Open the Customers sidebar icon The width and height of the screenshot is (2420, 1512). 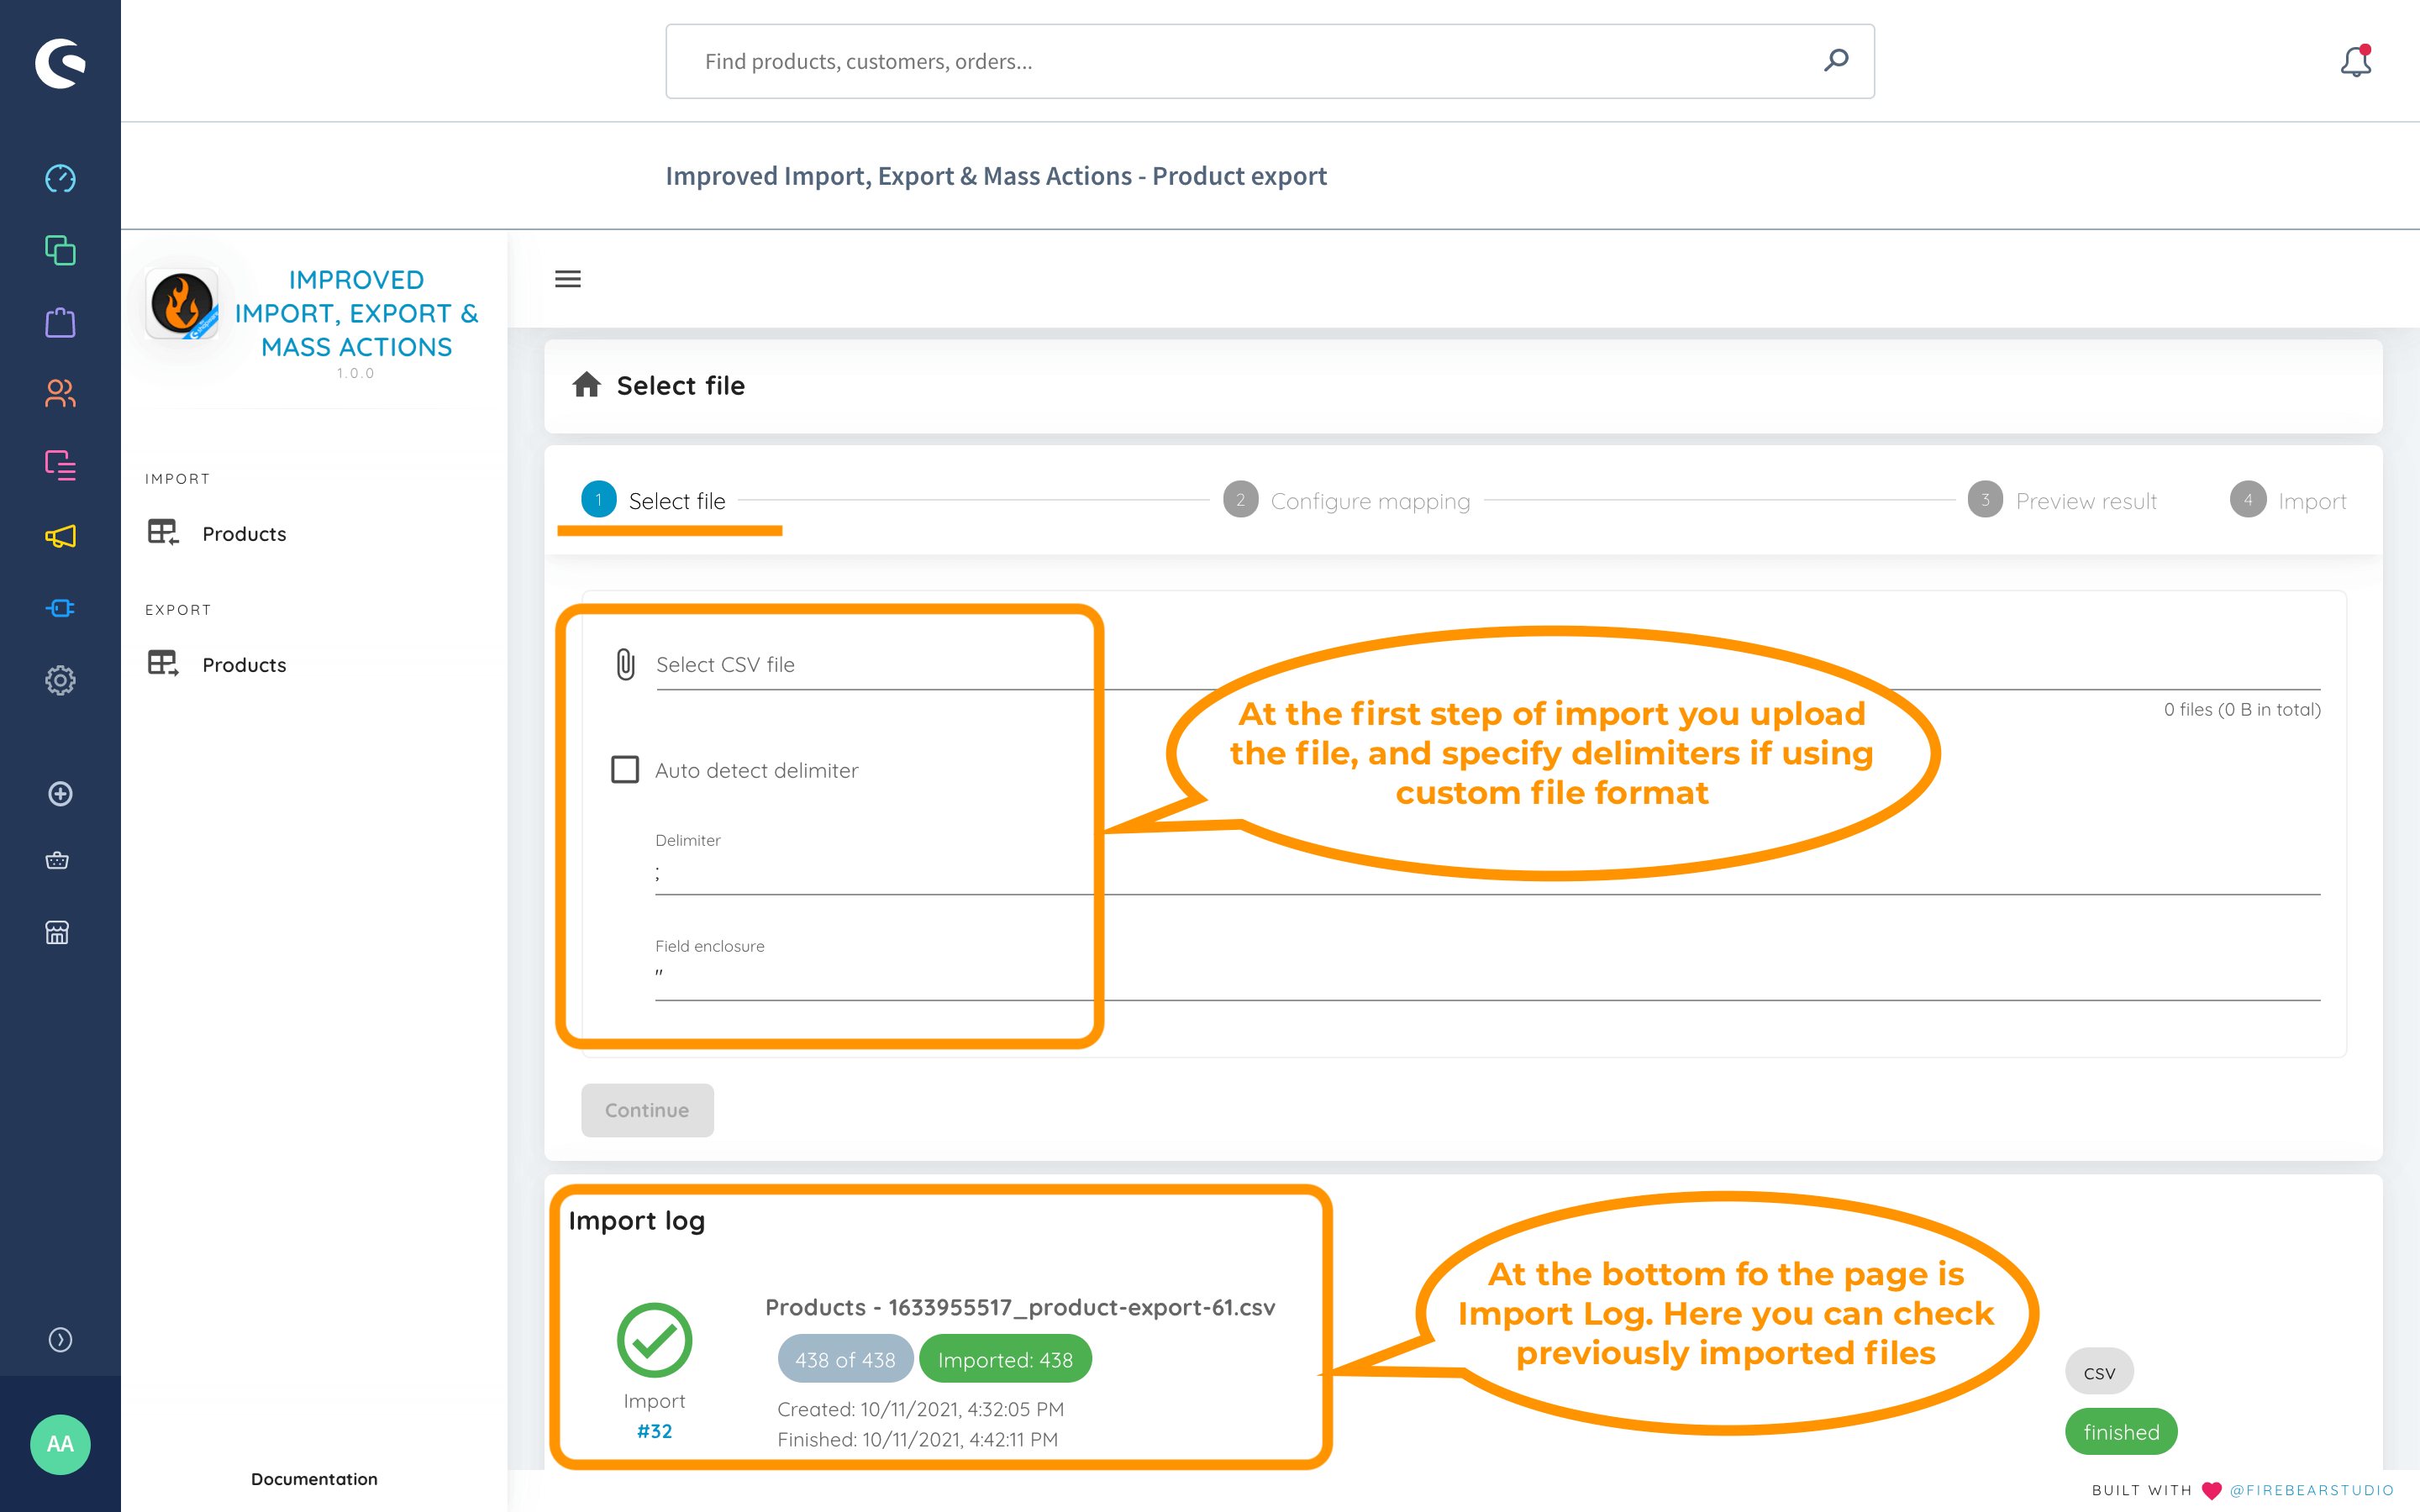[x=60, y=393]
